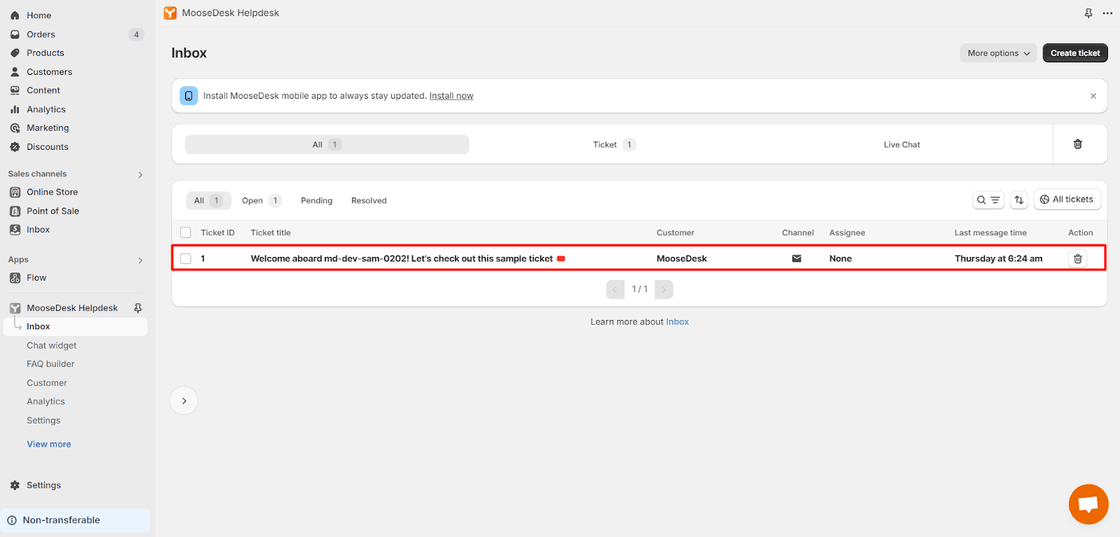Open the three-dot menu in app header

1107,13
